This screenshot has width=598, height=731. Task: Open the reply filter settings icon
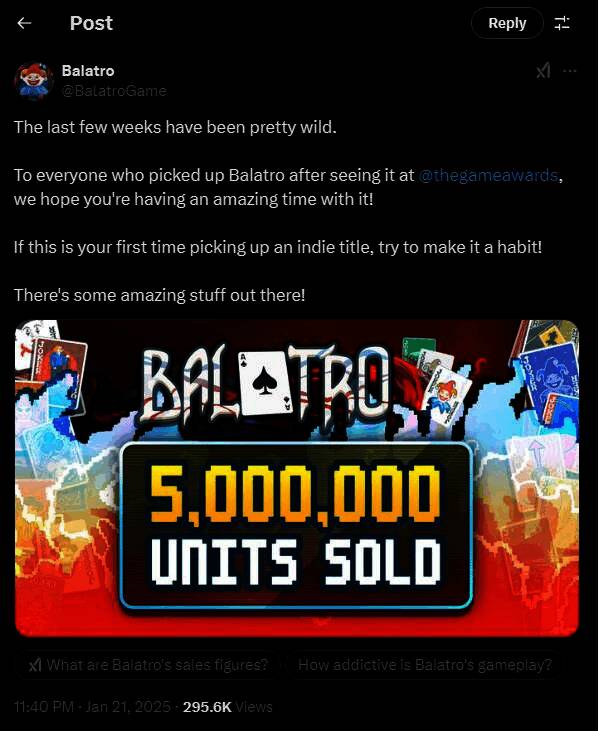pyautogui.click(x=562, y=23)
